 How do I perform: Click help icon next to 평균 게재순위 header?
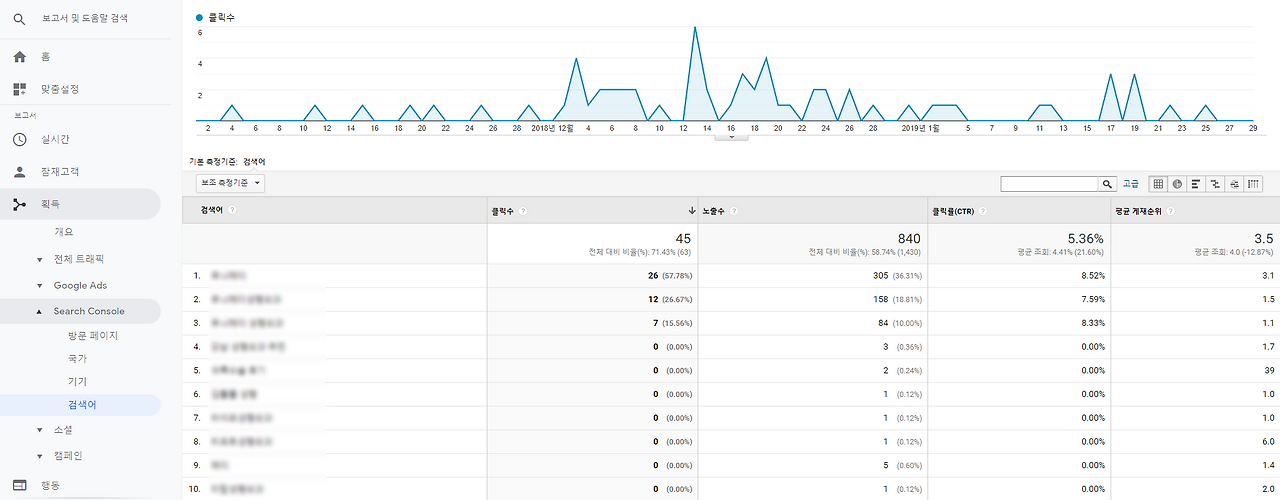[x=1170, y=211]
